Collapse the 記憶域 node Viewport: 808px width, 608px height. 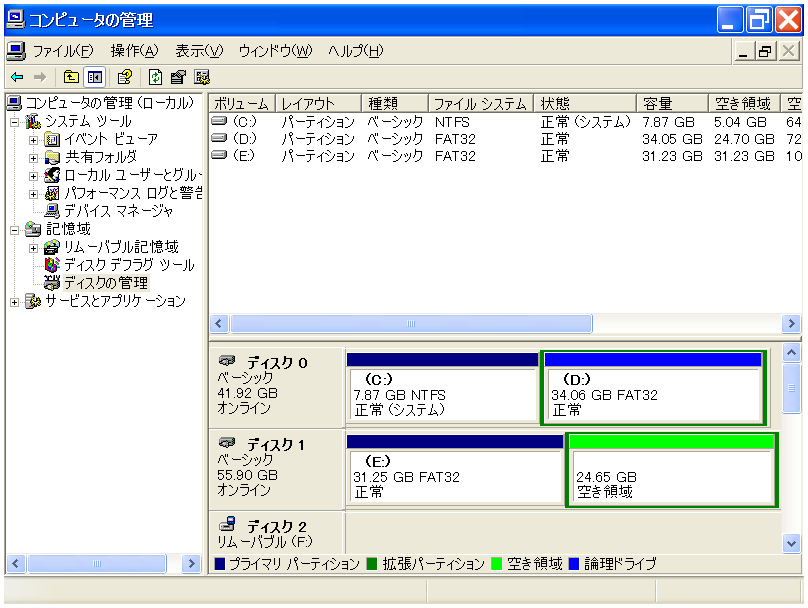(x=14, y=230)
